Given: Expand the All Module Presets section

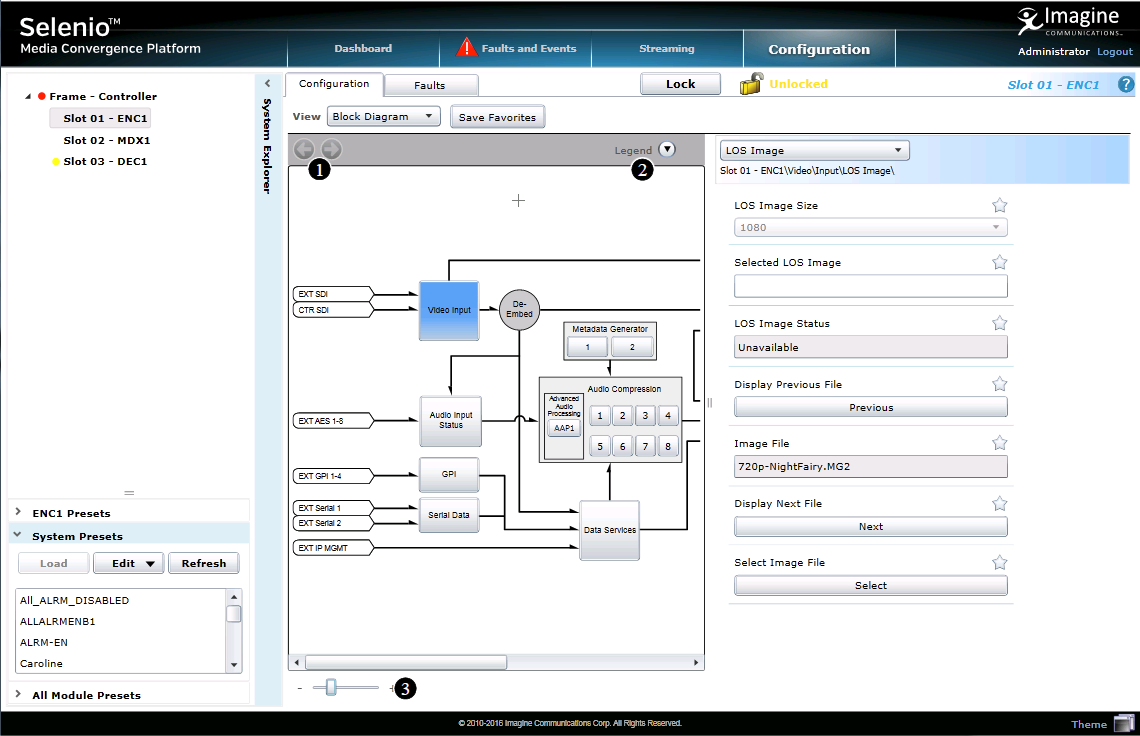Looking at the screenshot, I should [17, 694].
